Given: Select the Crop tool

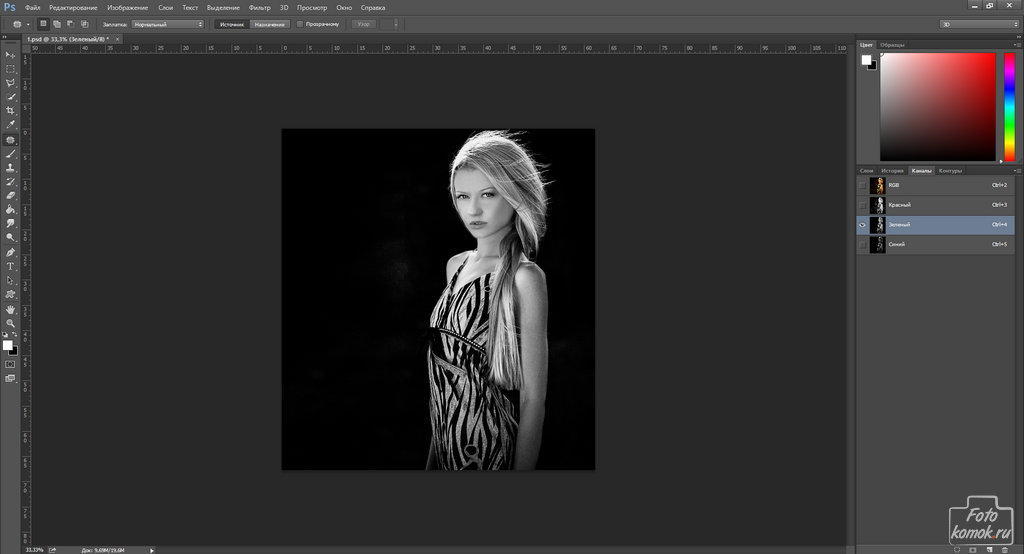Looking at the screenshot, I should [x=10, y=110].
